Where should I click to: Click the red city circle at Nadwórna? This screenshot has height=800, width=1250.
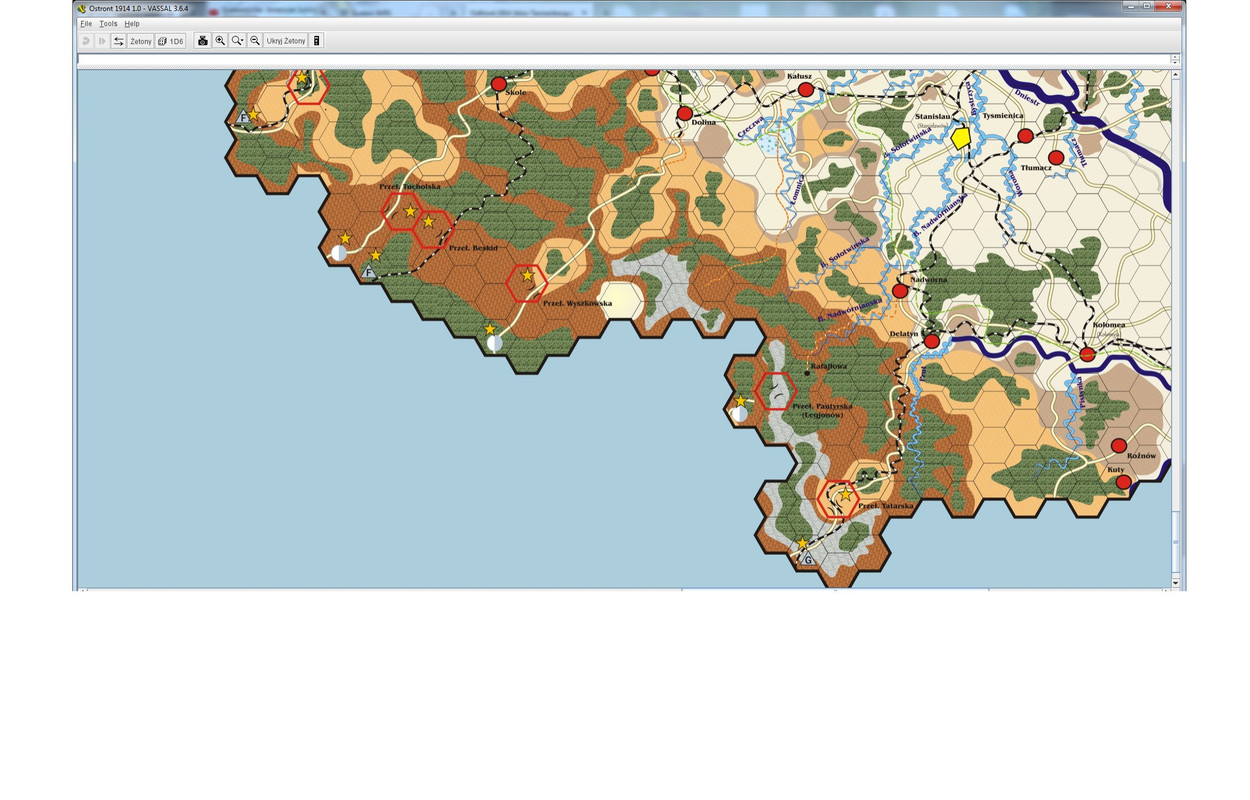900,291
